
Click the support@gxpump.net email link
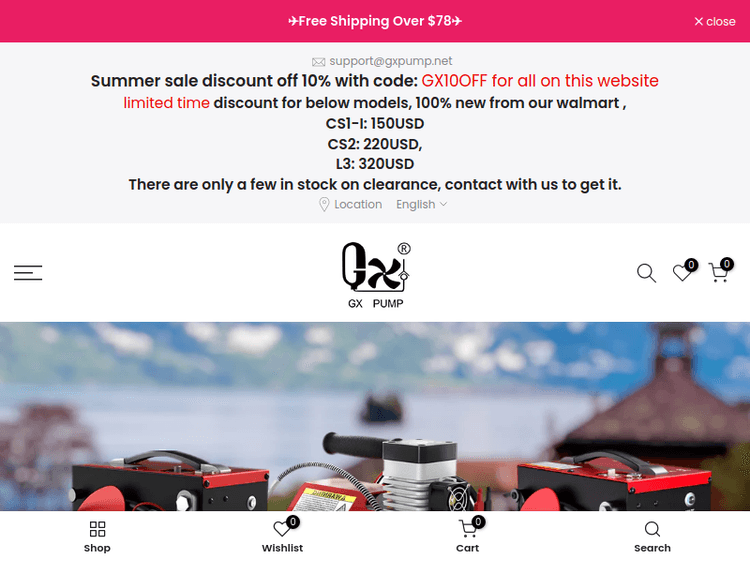[390, 61]
